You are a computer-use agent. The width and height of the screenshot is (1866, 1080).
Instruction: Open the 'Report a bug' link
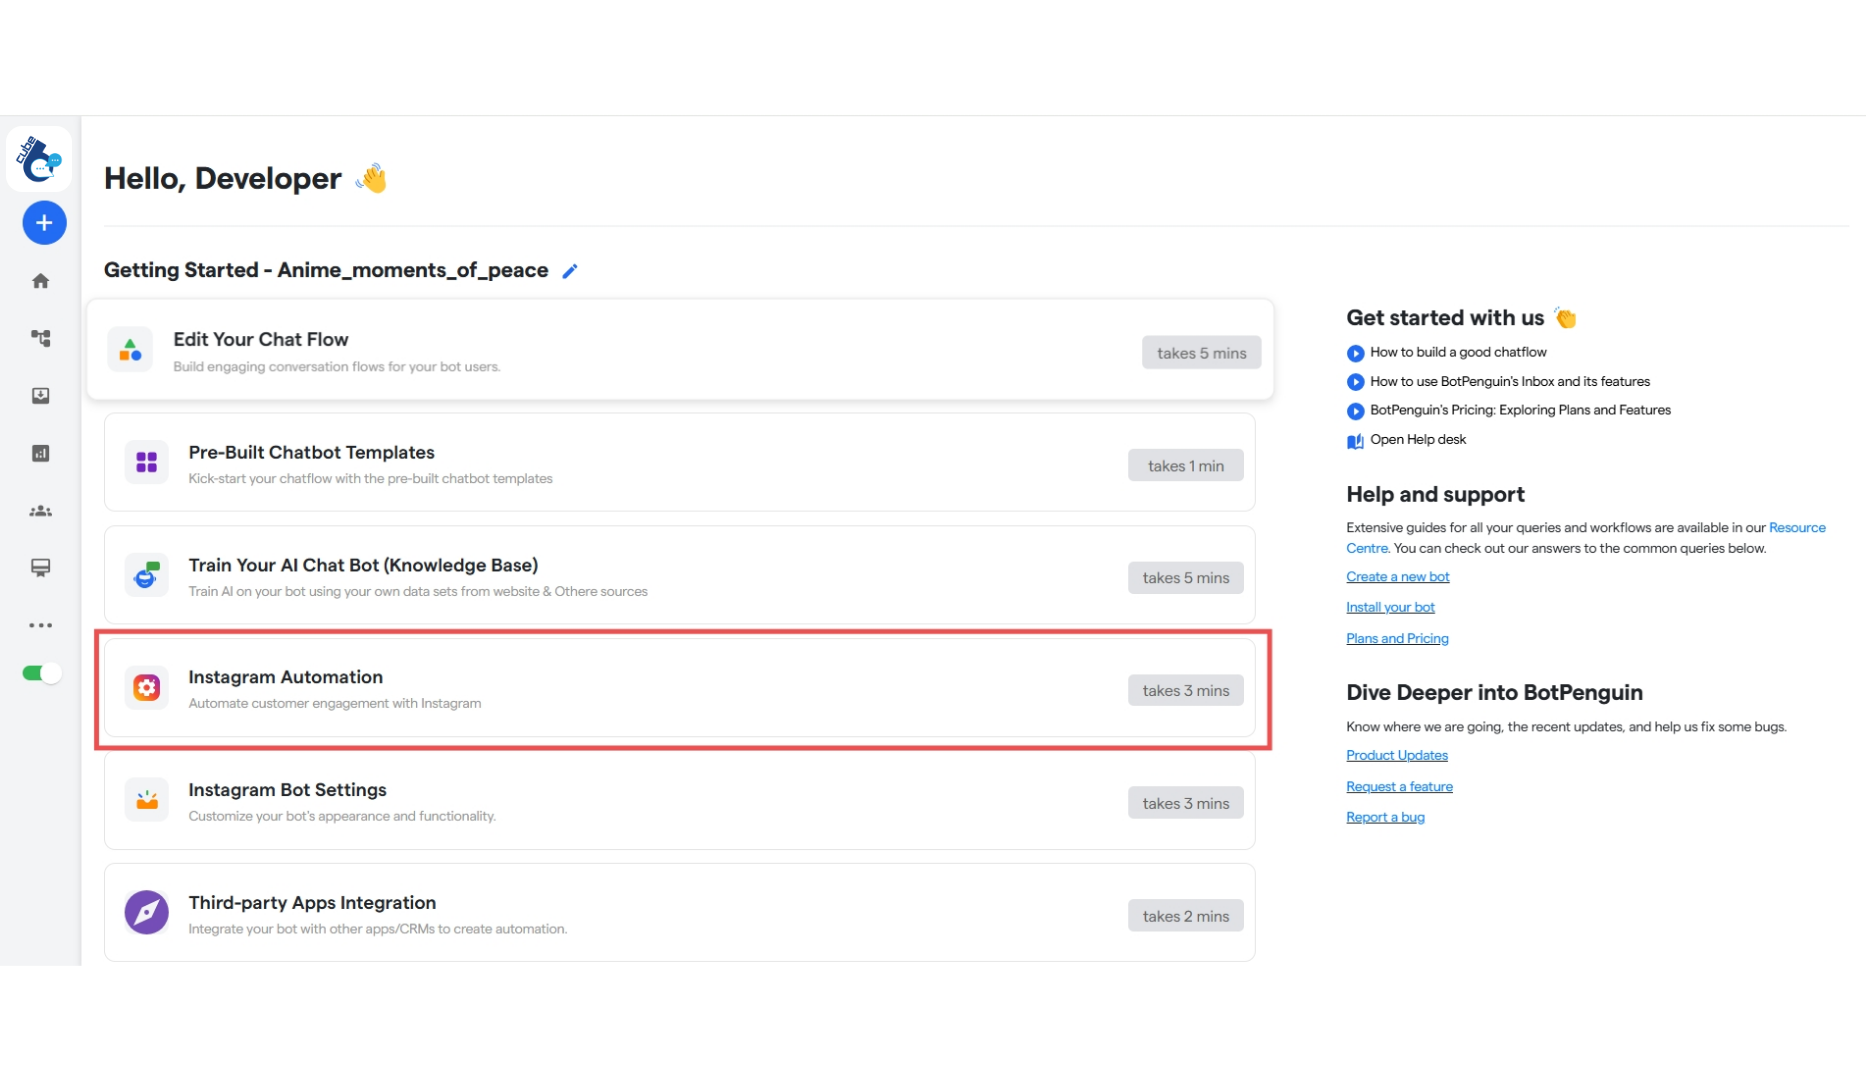[1385, 817]
